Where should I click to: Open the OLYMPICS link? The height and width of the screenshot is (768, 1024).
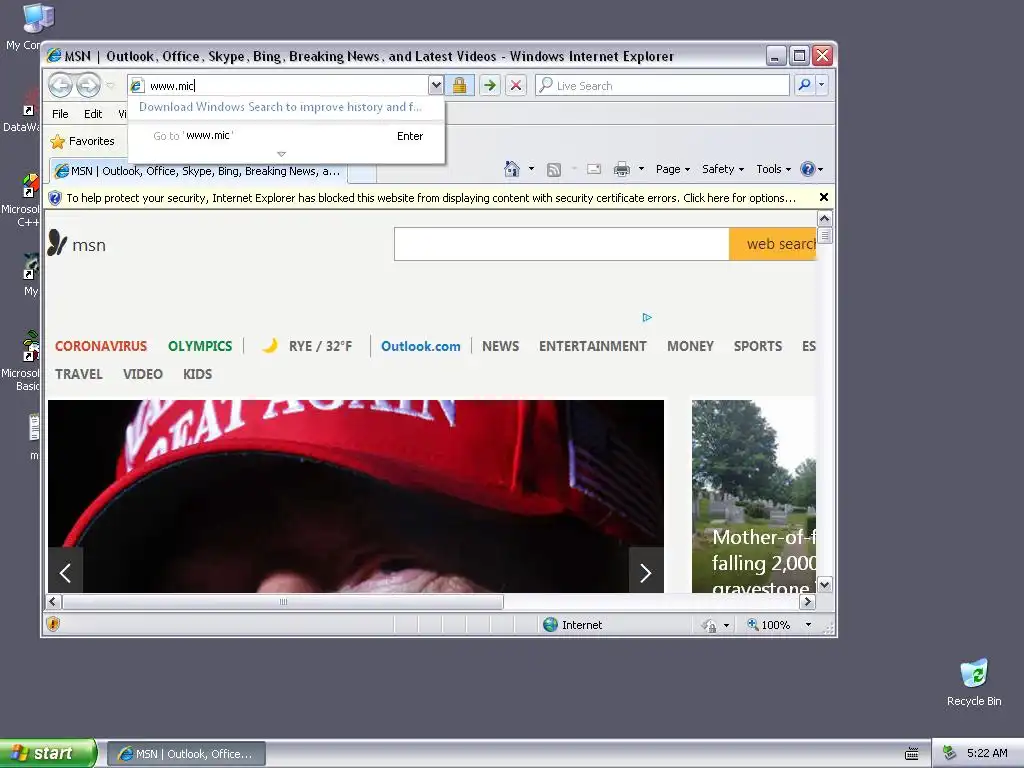point(200,346)
